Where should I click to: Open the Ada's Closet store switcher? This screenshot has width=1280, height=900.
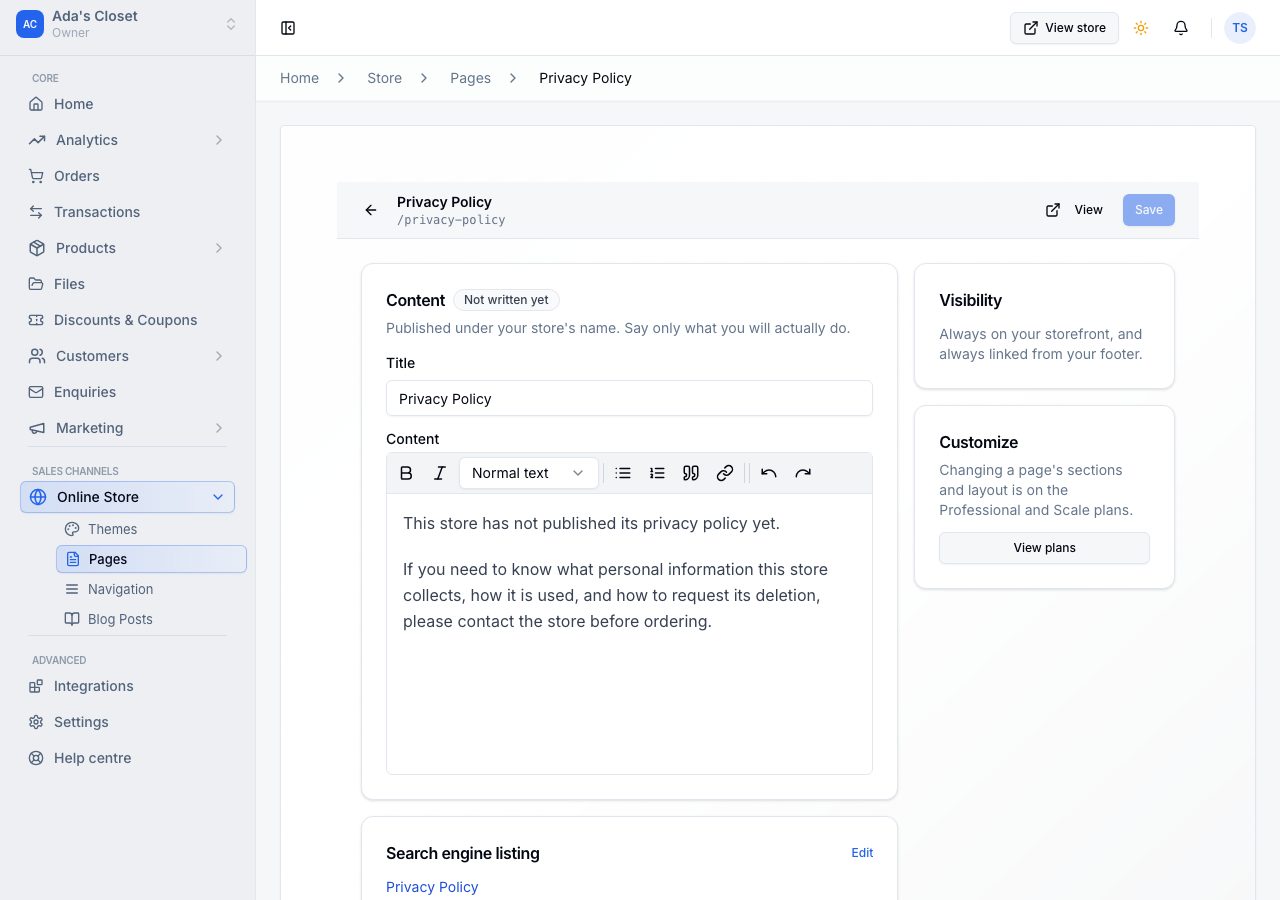pos(127,24)
